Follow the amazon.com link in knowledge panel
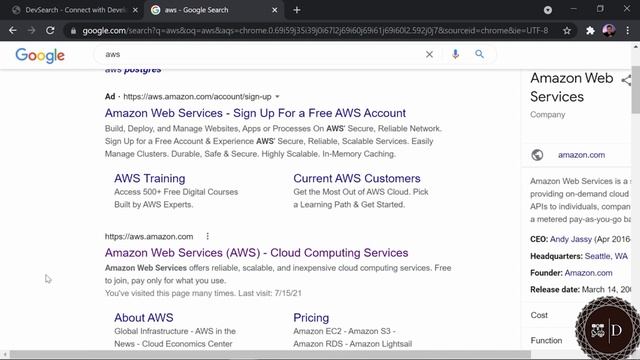 point(581,155)
